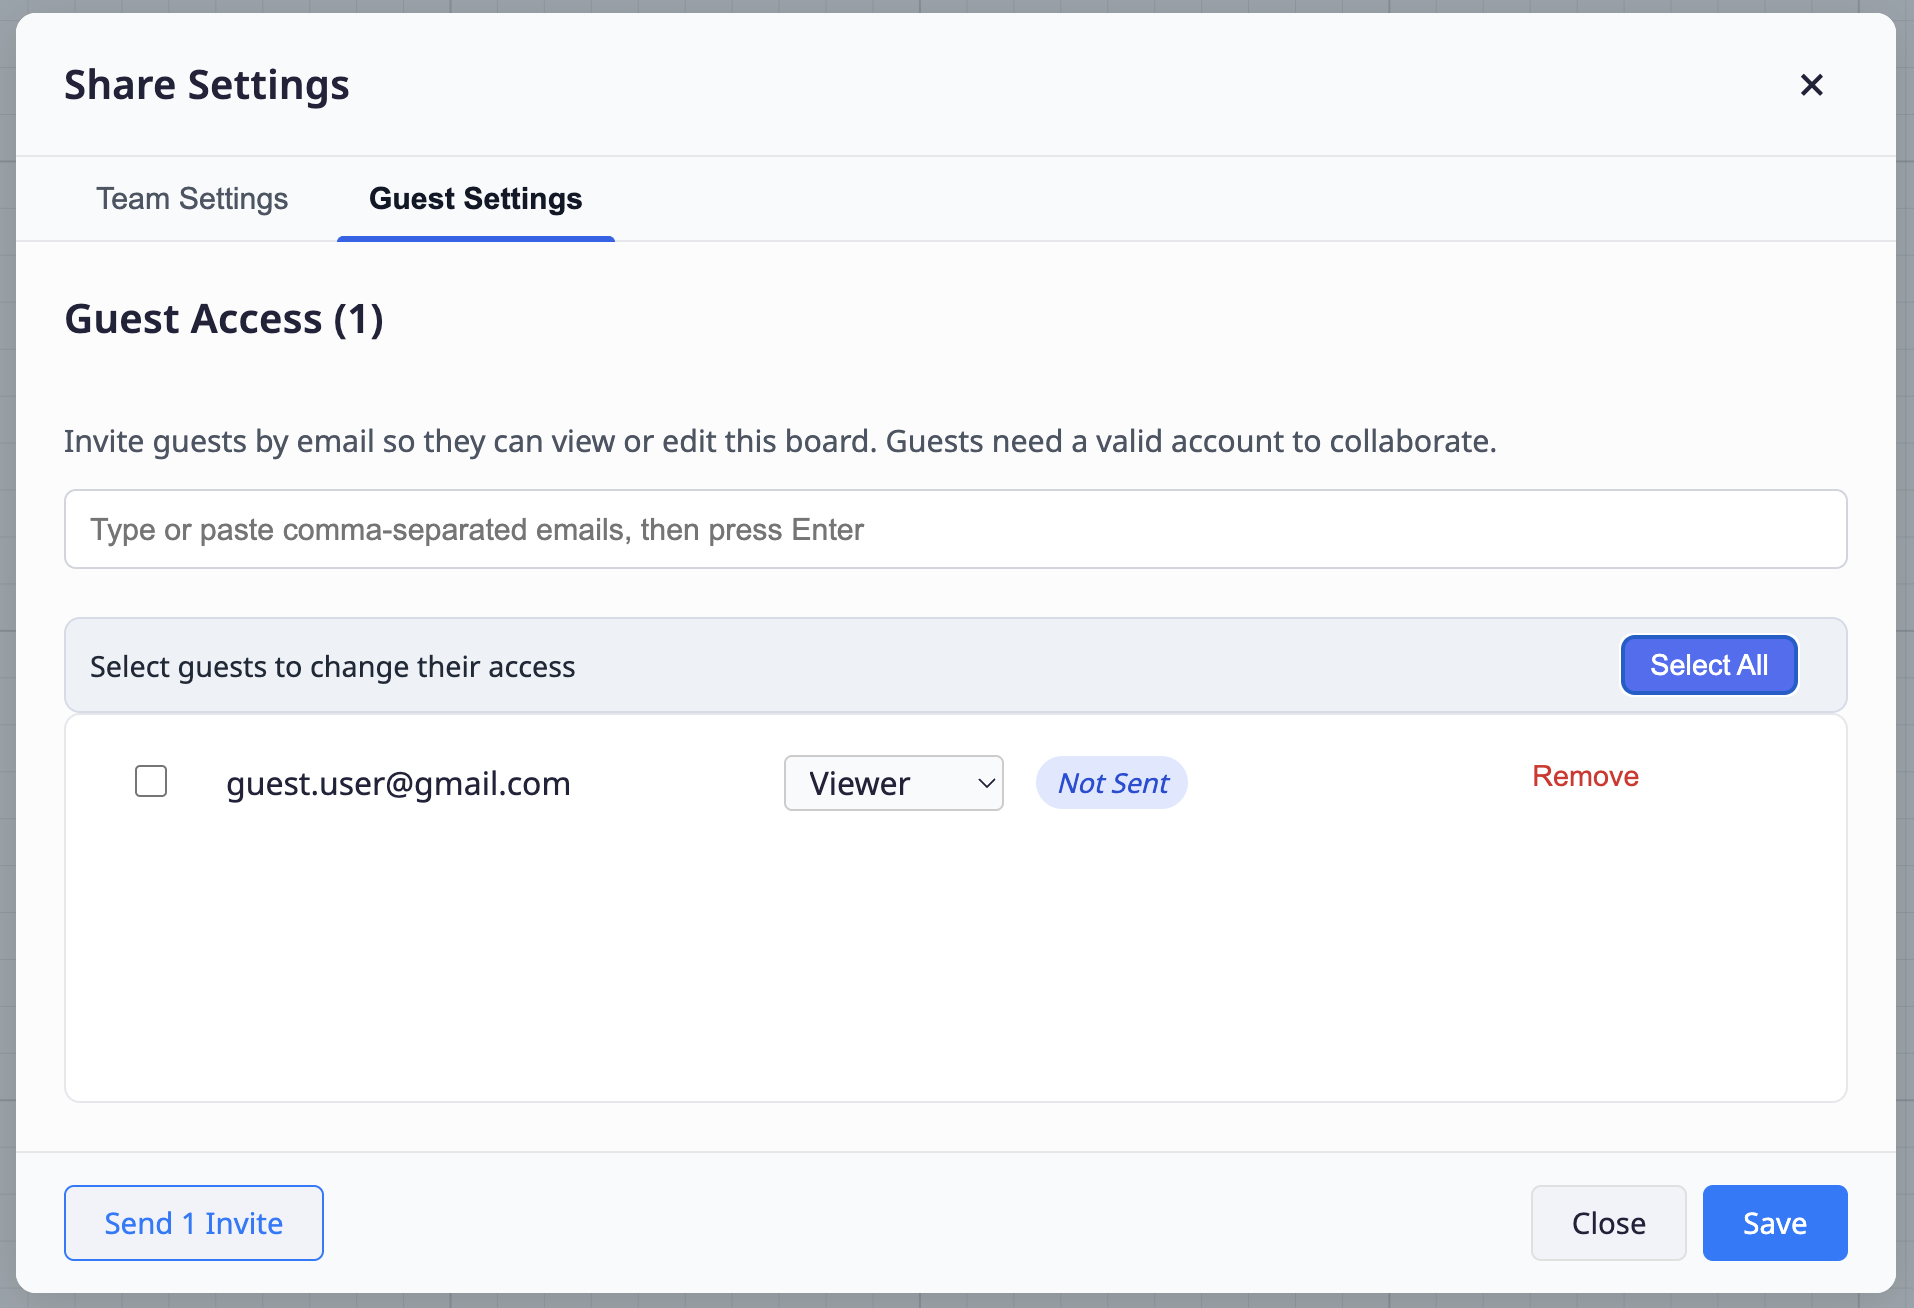
Task: Click 'Select guests to change their access' text
Action: [332, 666]
